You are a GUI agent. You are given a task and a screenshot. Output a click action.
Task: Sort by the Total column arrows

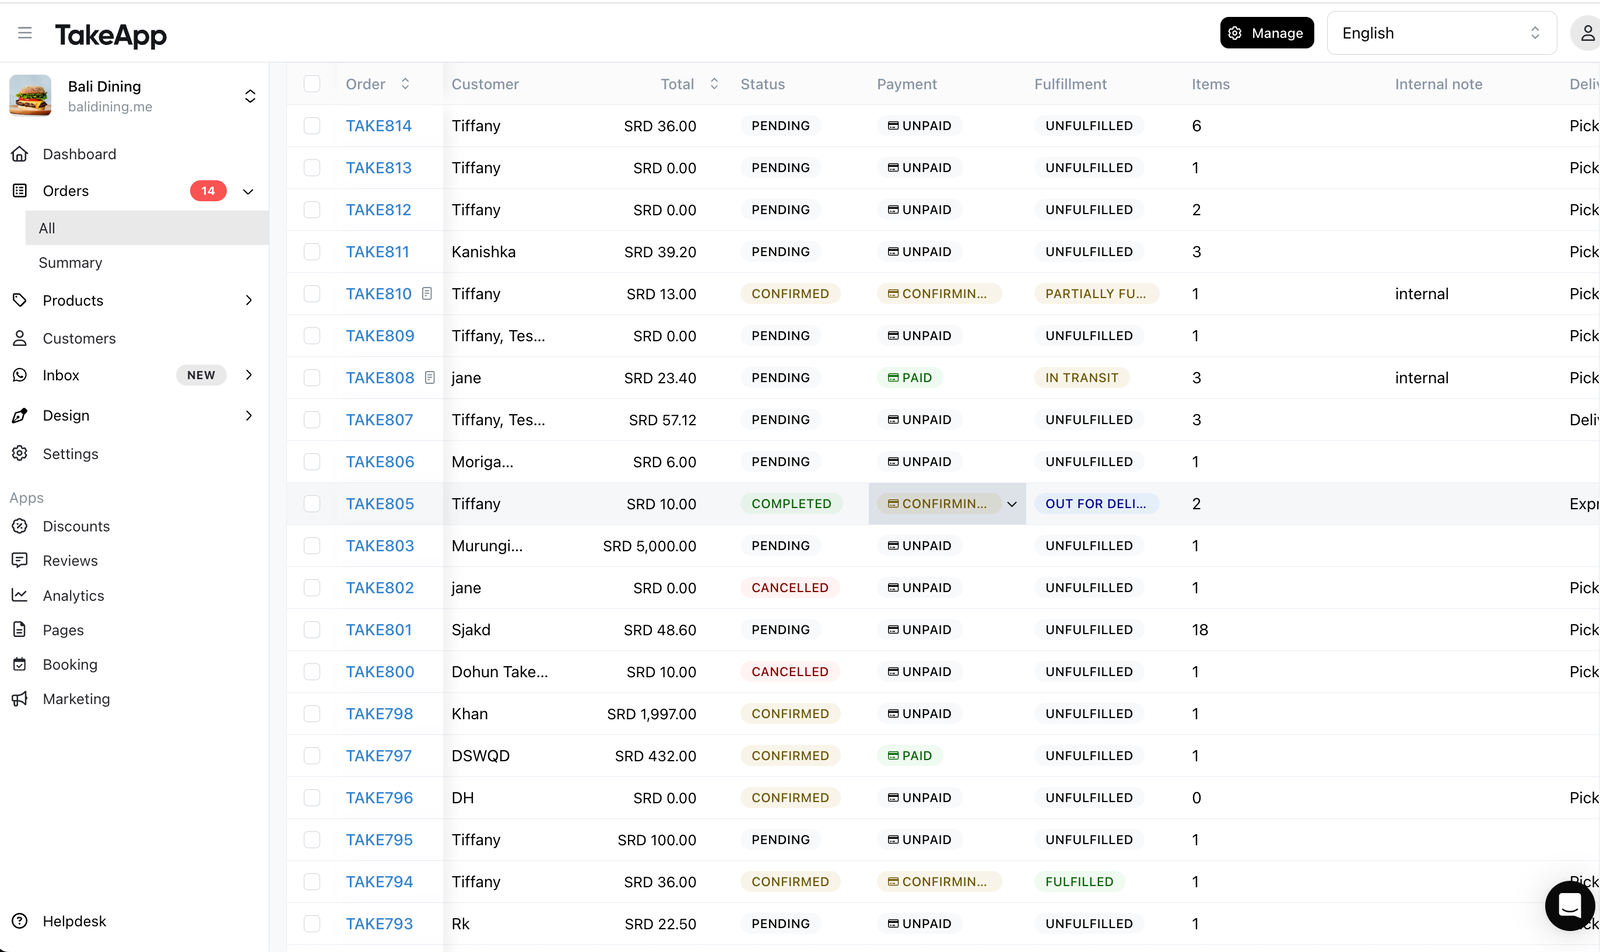tap(714, 84)
